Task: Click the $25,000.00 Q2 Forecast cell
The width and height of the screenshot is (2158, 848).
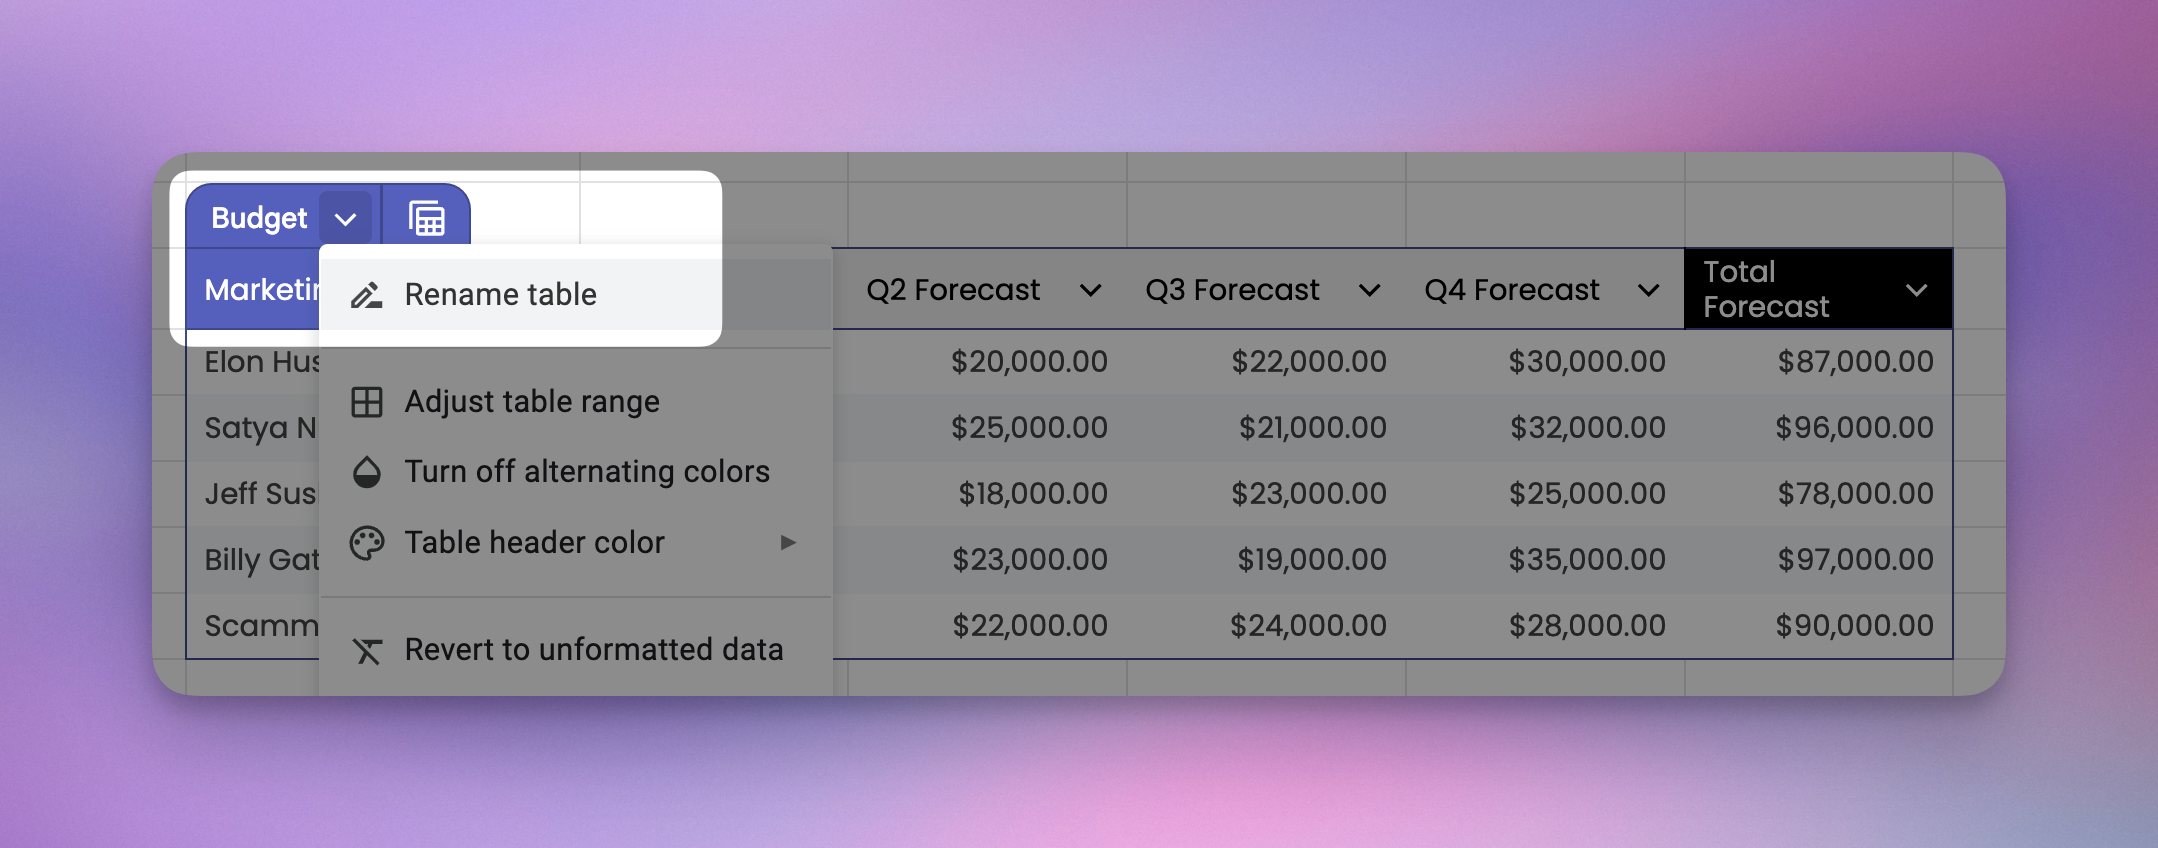Action: [1028, 428]
